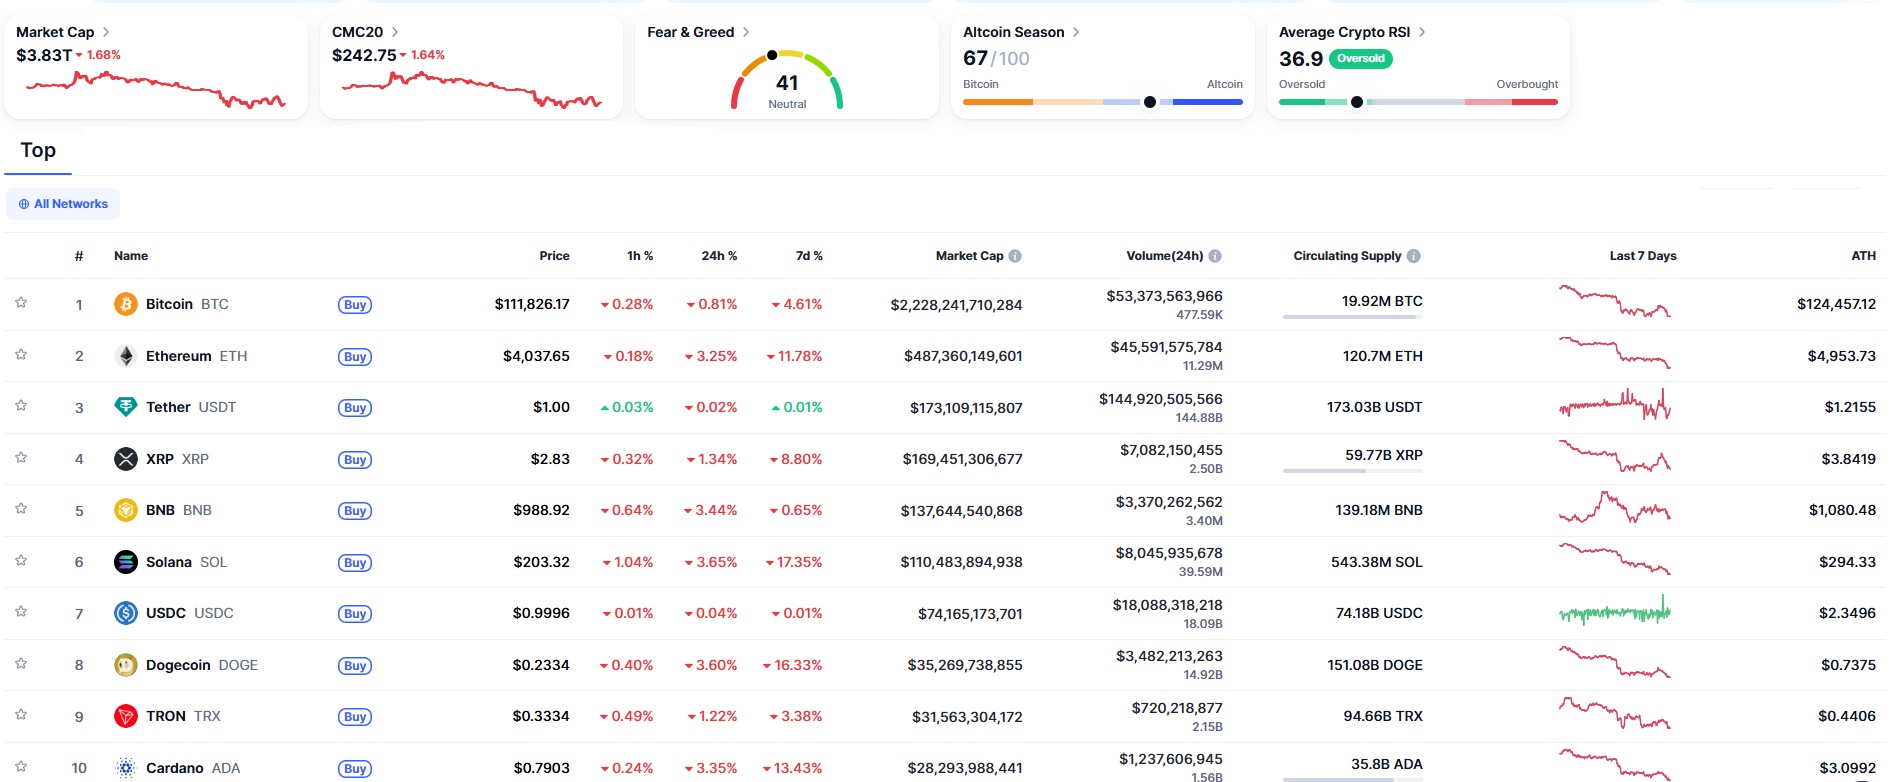Select the Top tab
Viewport: 1898px width, 782px height.
[x=38, y=150]
